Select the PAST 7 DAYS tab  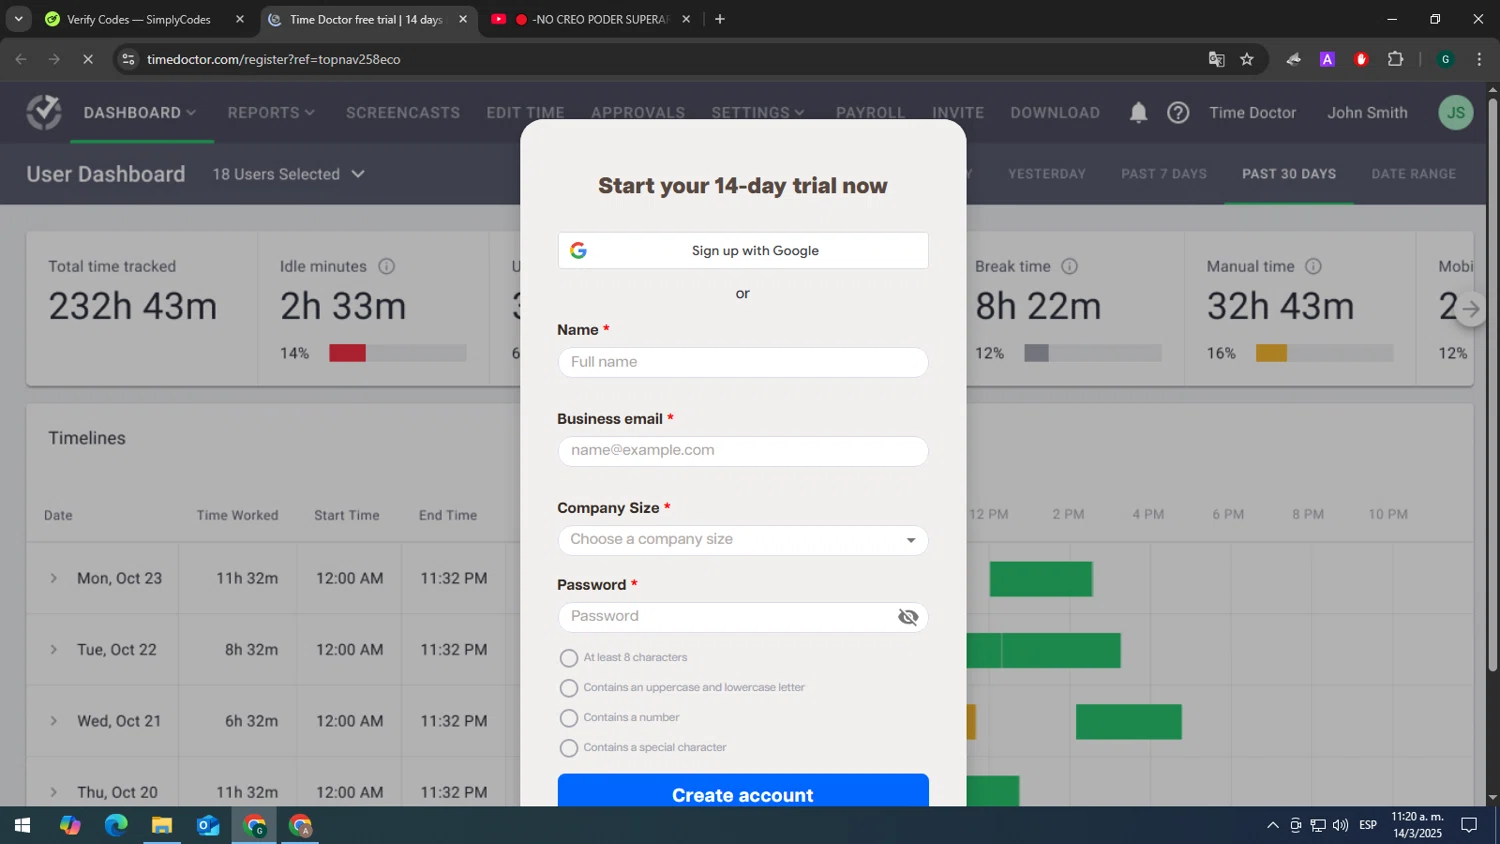coord(1164,174)
